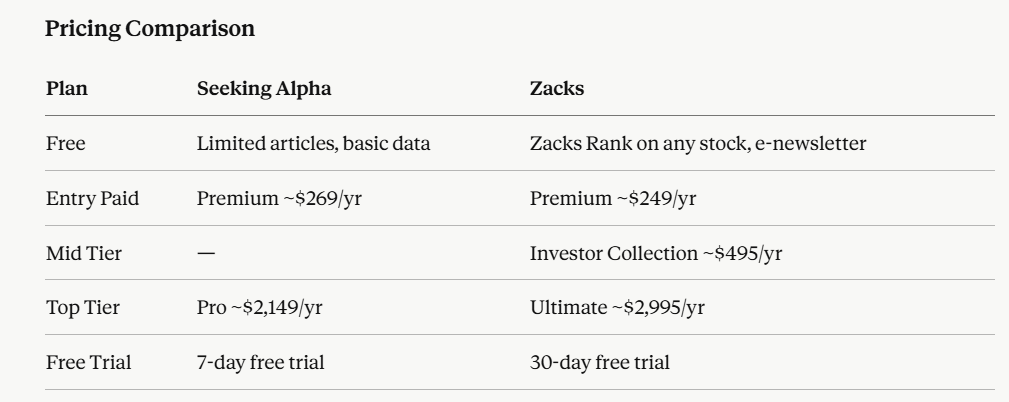Select the Premium ~$249/yr cell
Viewport: 1009px width, 402px height.
pyautogui.click(x=613, y=199)
